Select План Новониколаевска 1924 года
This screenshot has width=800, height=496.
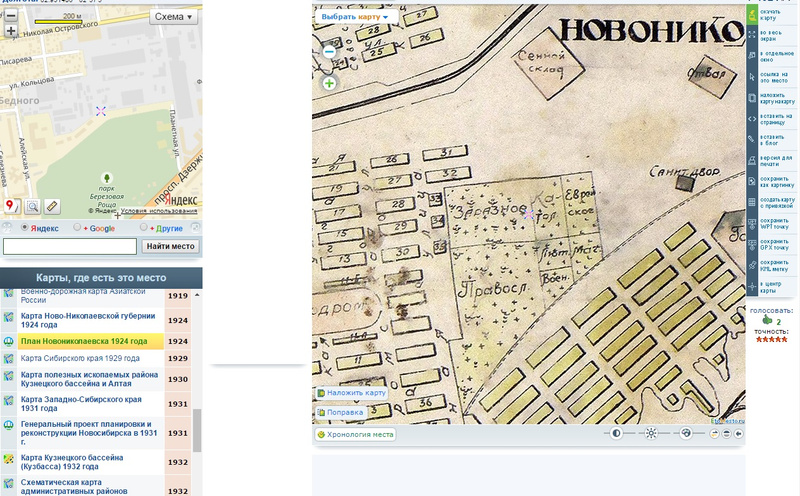pos(84,341)
